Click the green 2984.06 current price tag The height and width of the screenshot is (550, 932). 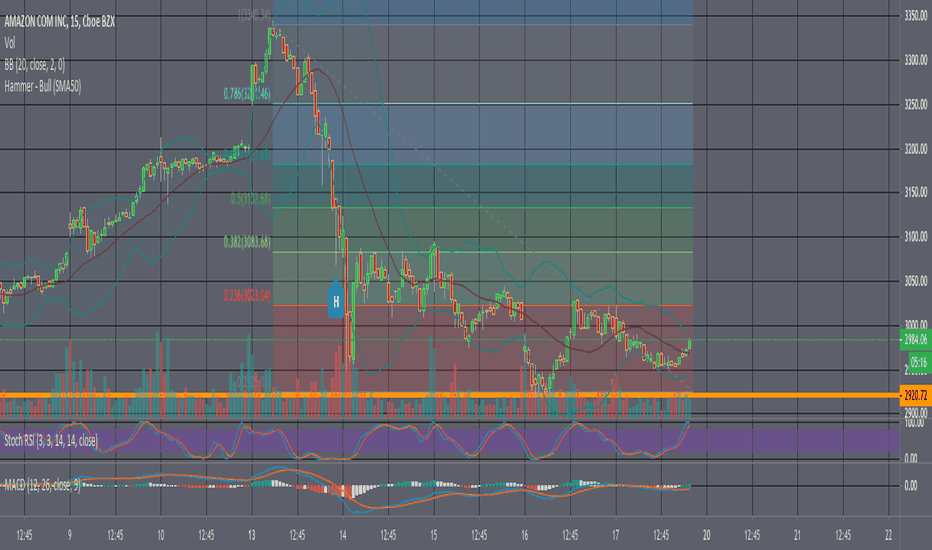click(x=916, y=340)
